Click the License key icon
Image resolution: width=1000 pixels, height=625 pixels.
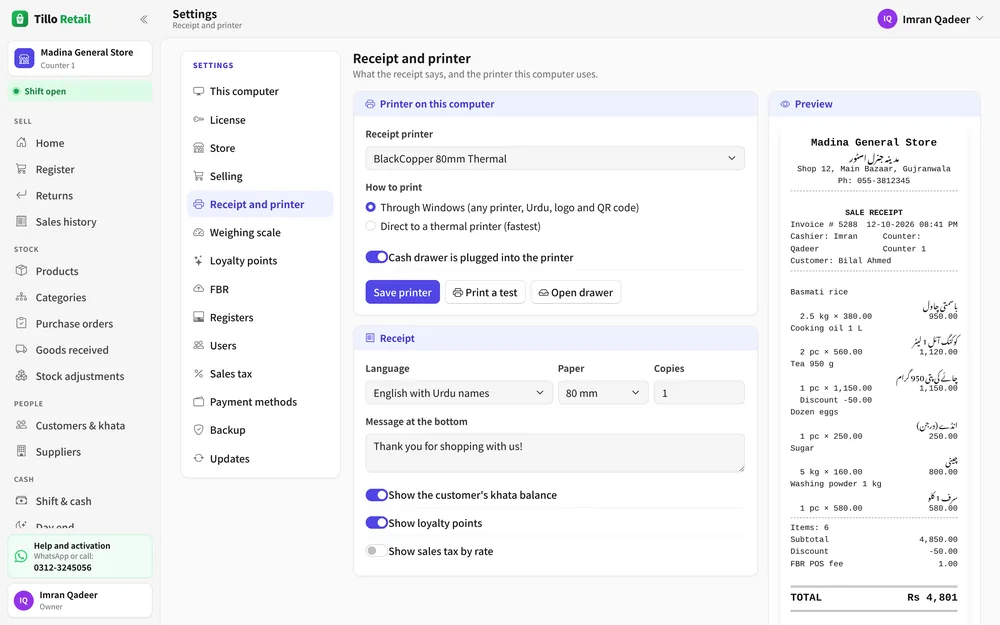(x=198, y=119)
